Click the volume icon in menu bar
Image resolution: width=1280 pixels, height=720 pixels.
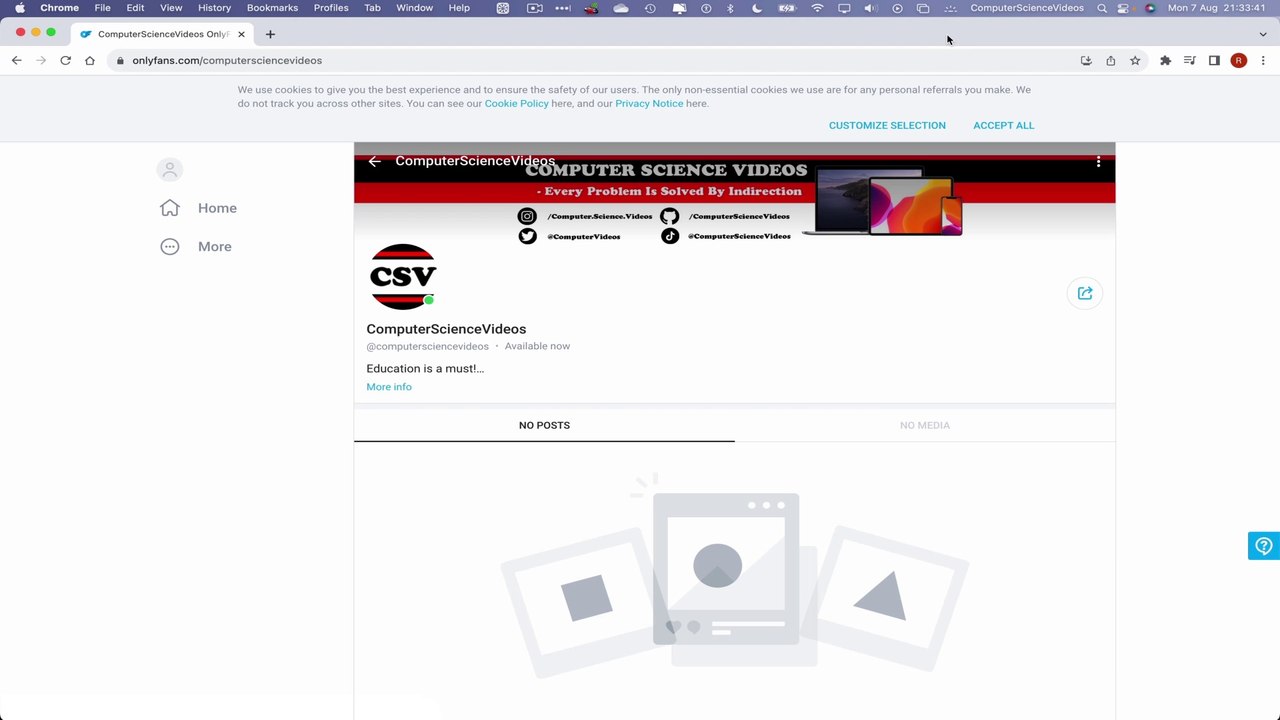[870, 8]
